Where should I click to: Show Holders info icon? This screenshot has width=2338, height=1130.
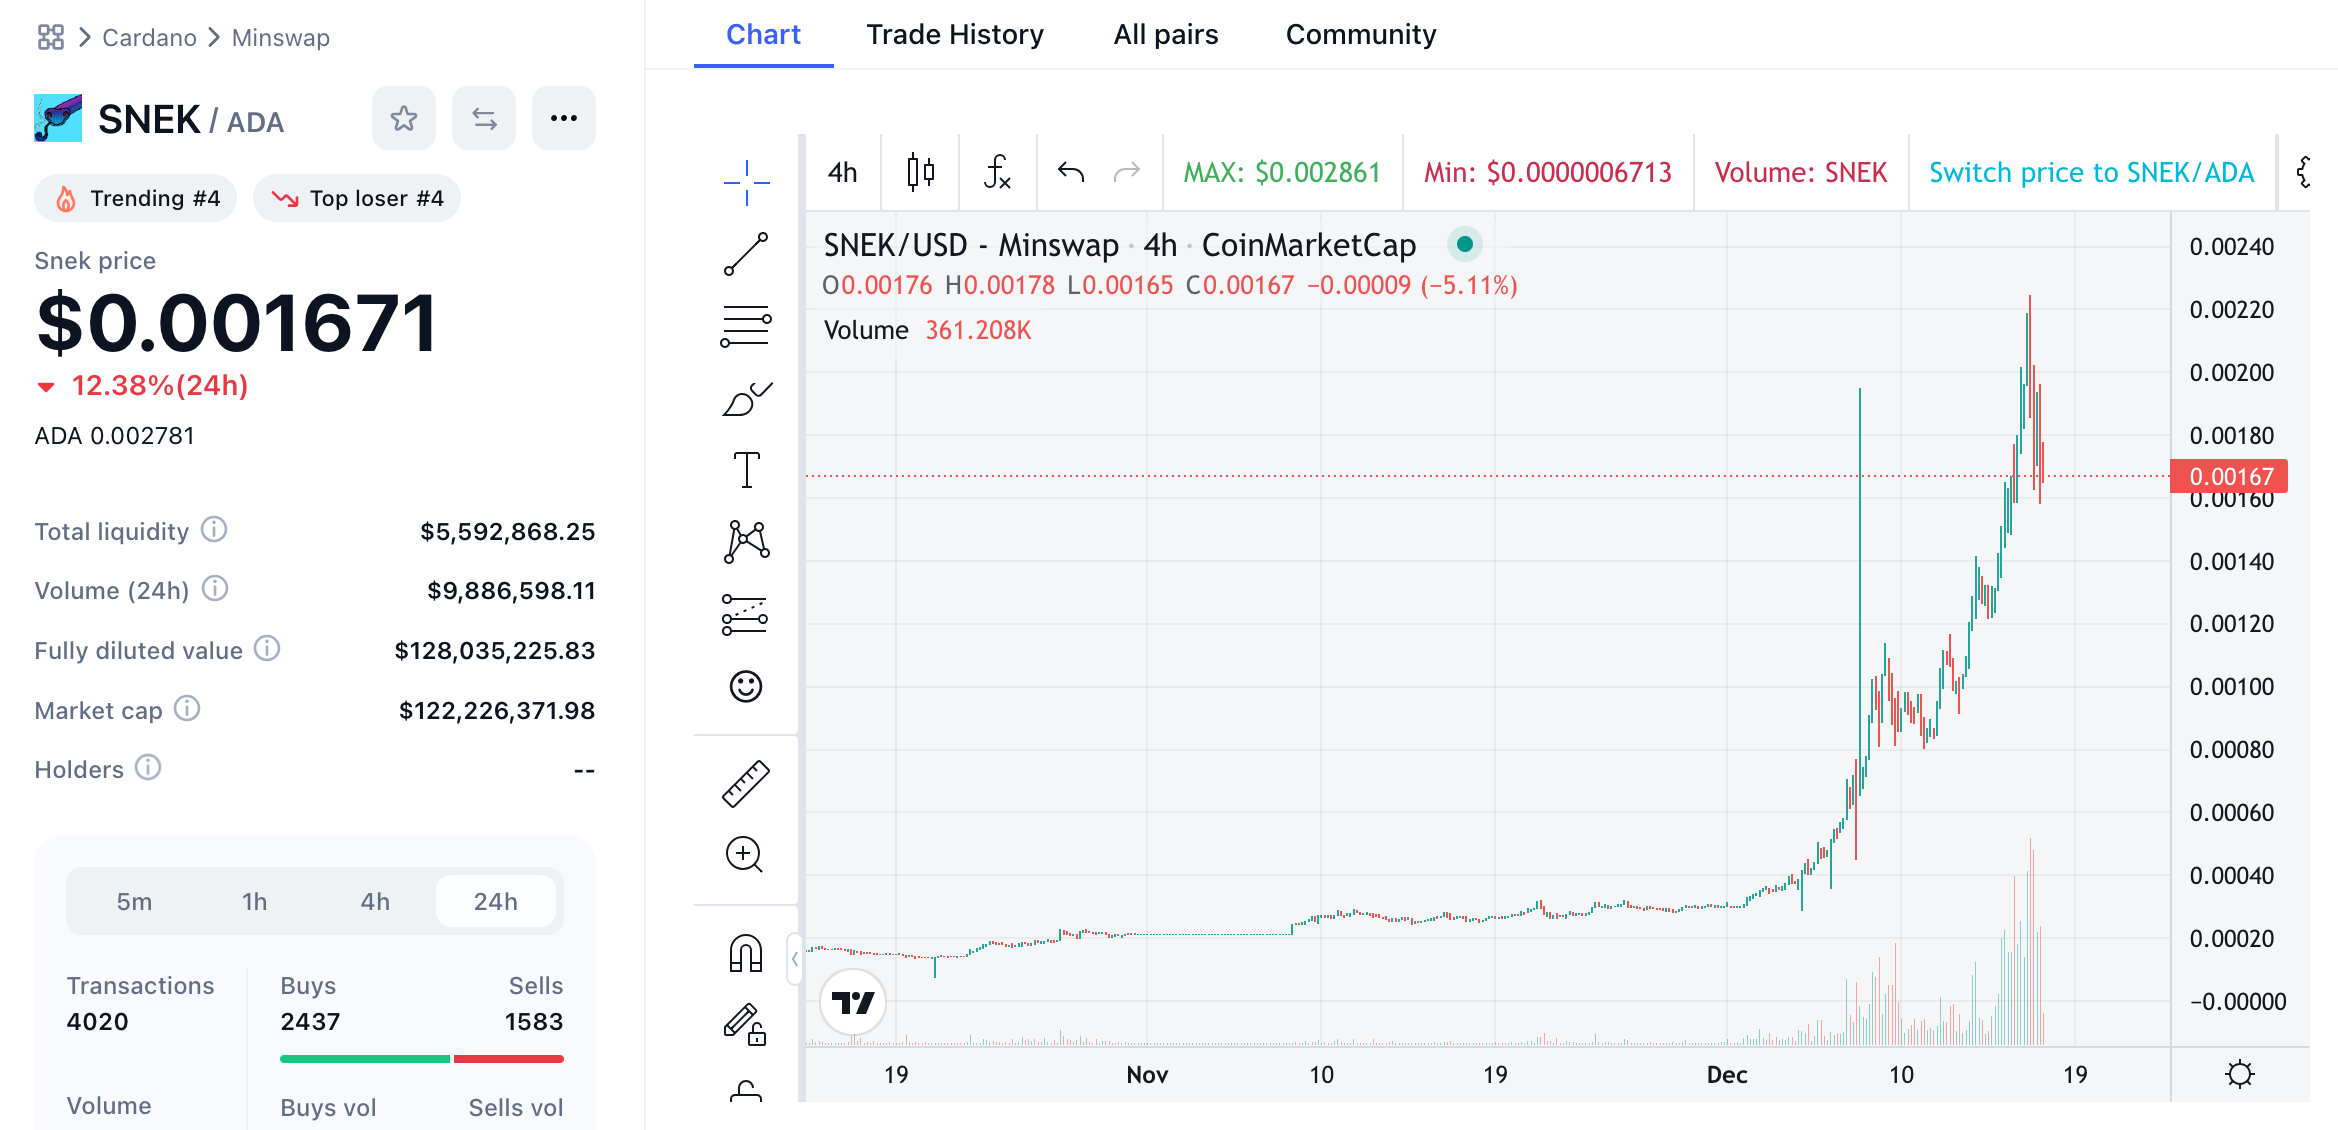148,767
